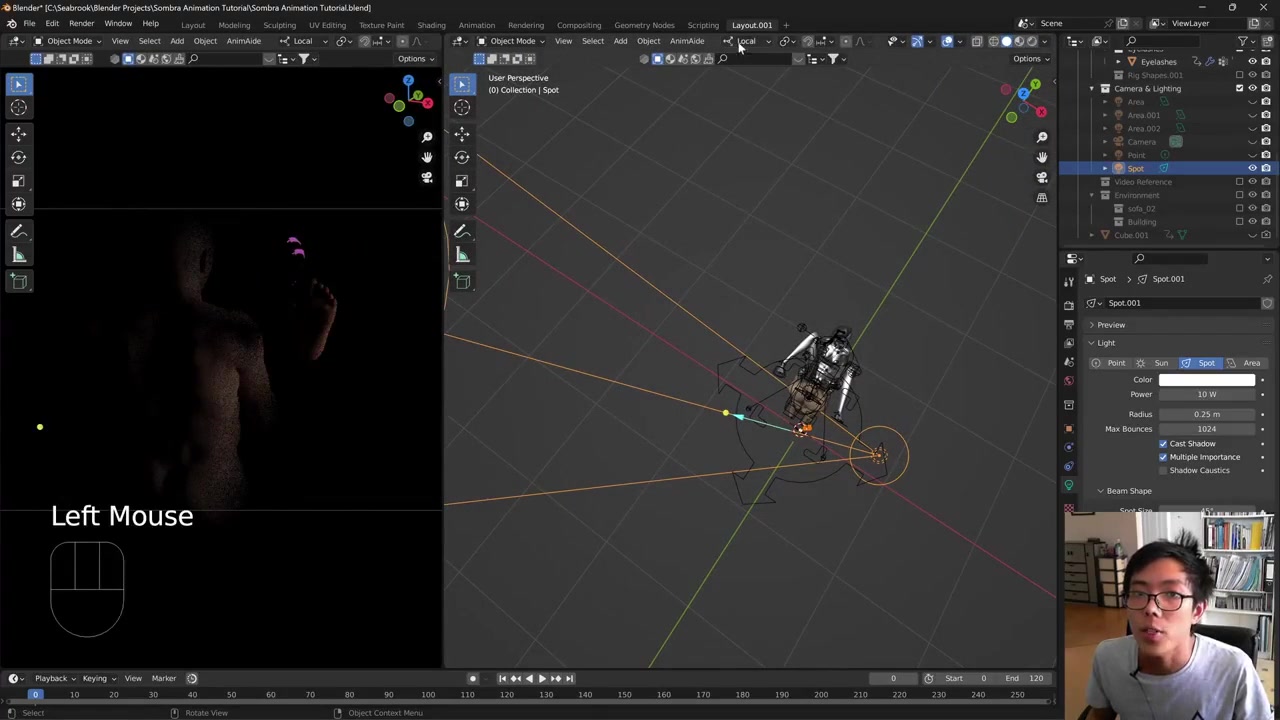
Task: Expand the Preview panel
Action: click(x=1110, y=325)
